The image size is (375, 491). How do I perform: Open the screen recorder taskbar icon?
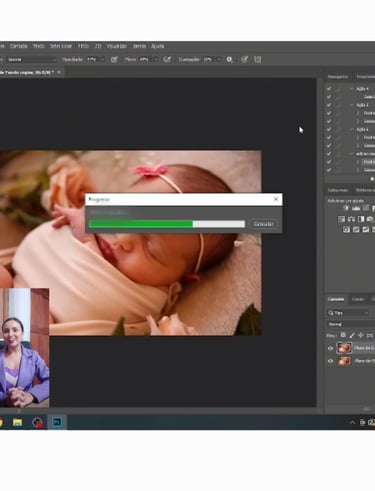(x=37, y=422)
